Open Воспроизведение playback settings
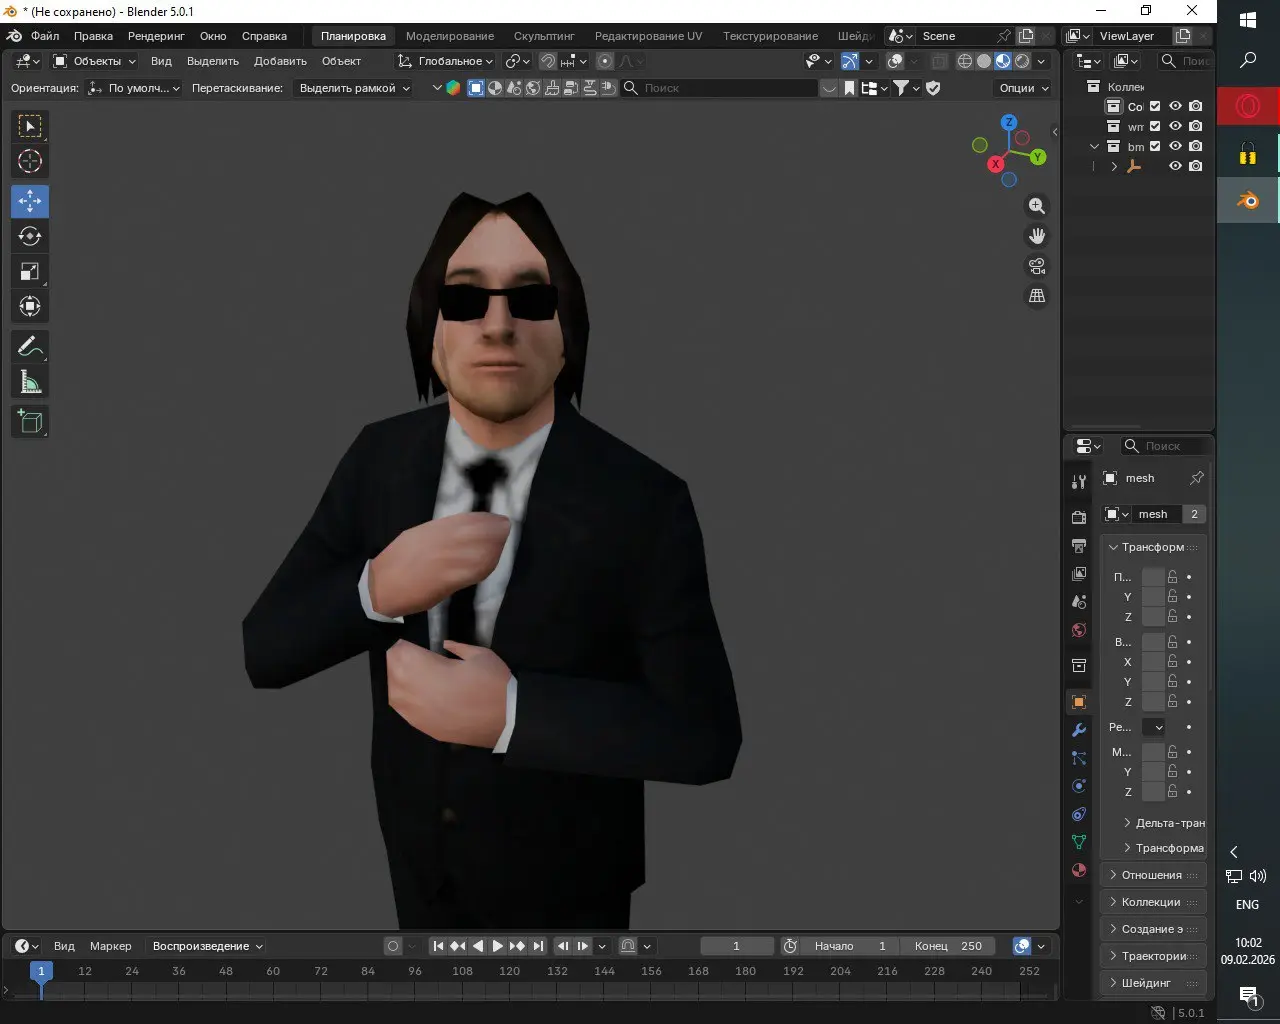This screenshot has width=1280, height=1024. [x=208, y=946]
